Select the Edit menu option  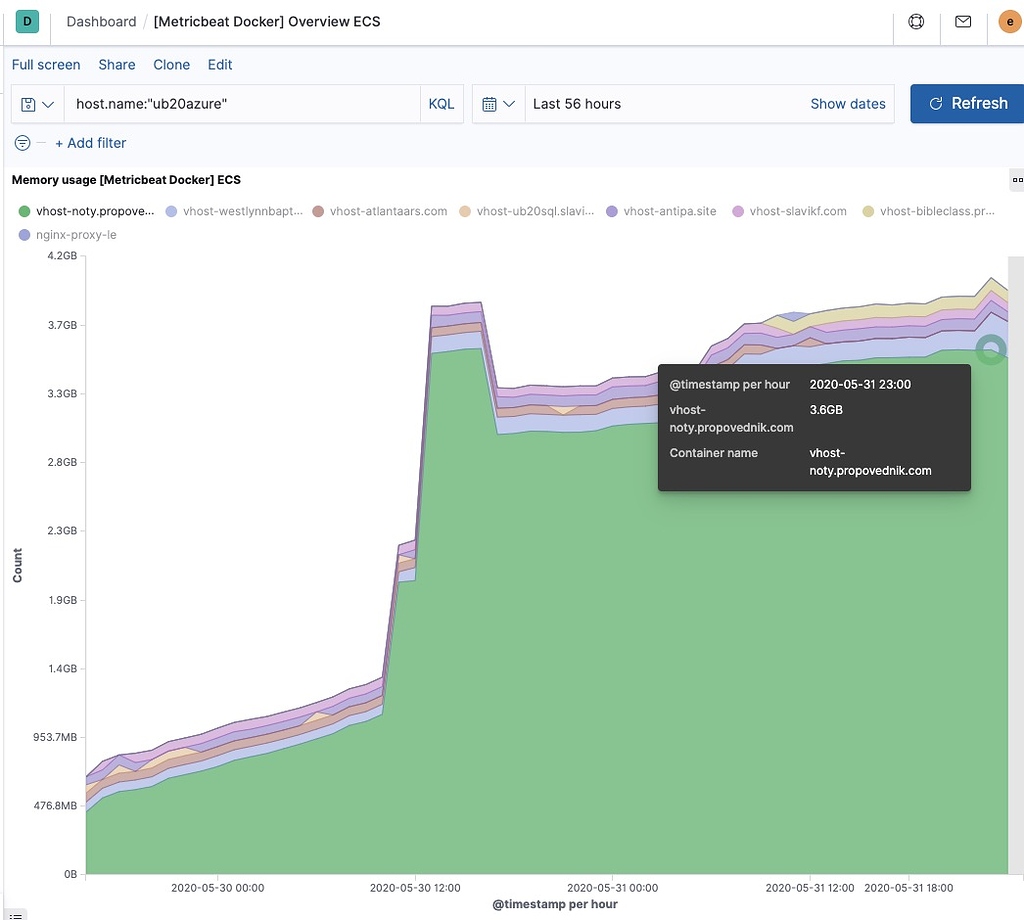[220, 64]
